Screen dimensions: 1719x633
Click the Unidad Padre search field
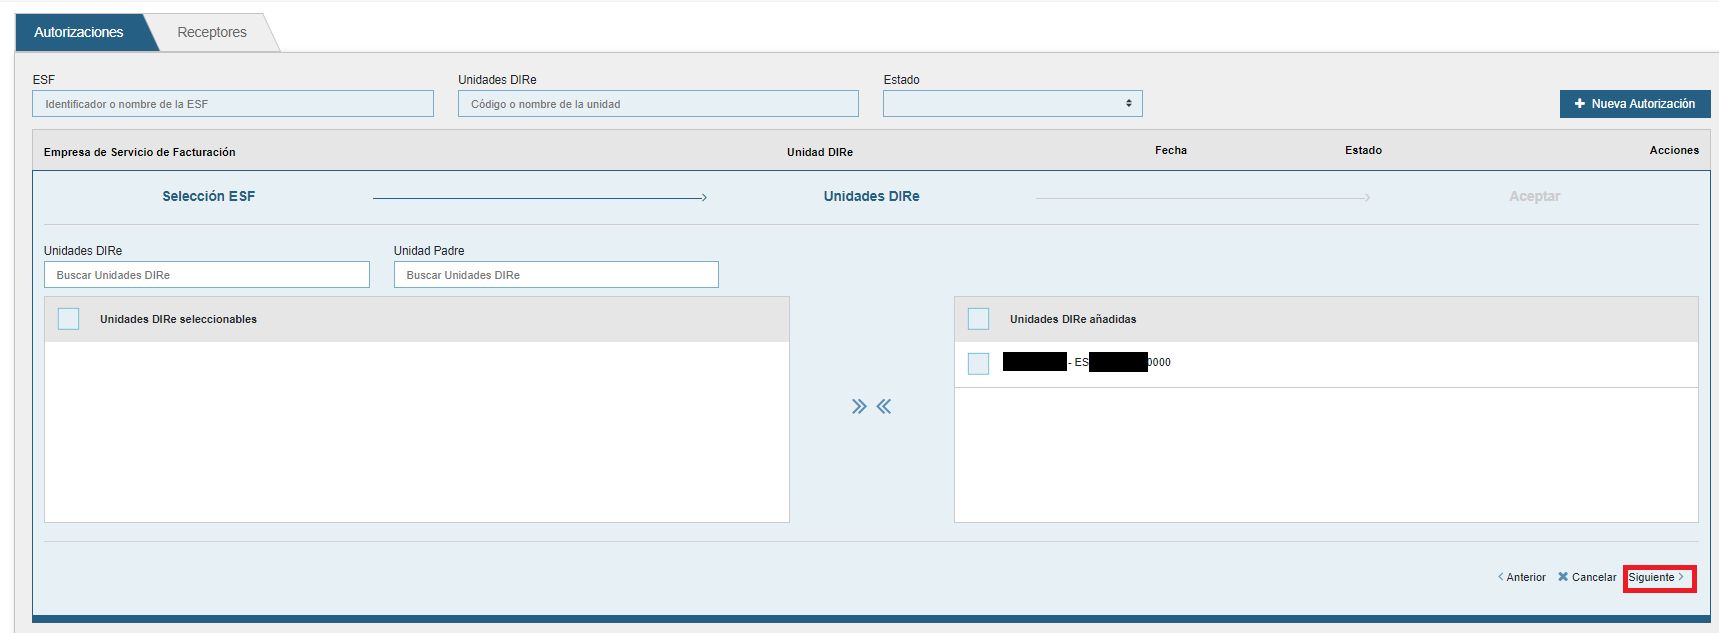pos(556,275)
